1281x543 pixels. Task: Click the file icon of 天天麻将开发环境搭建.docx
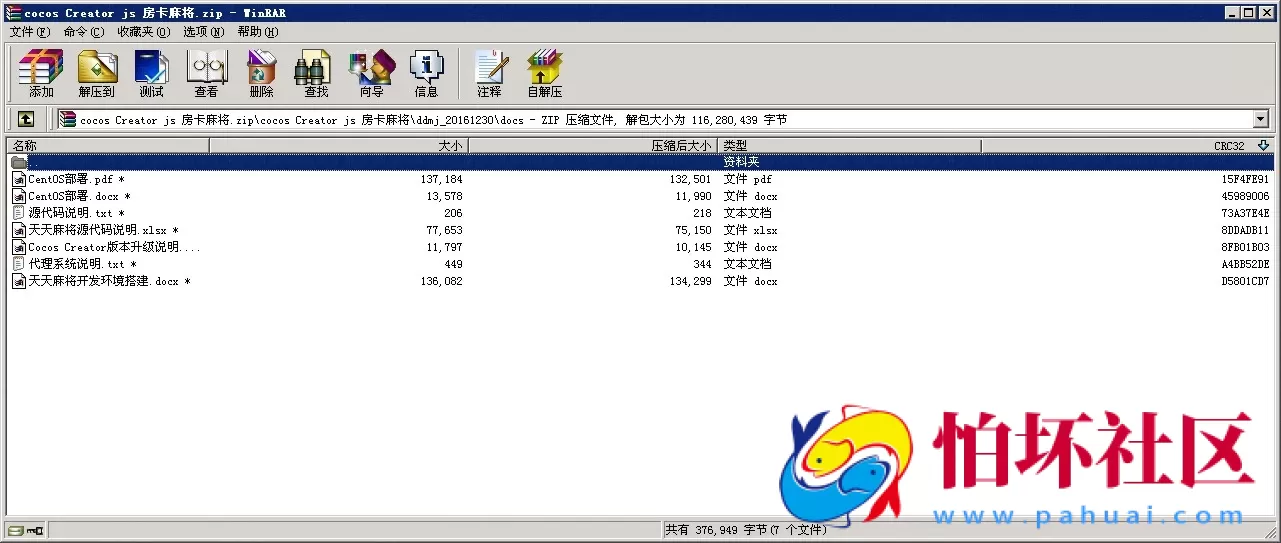pos(19,281)
